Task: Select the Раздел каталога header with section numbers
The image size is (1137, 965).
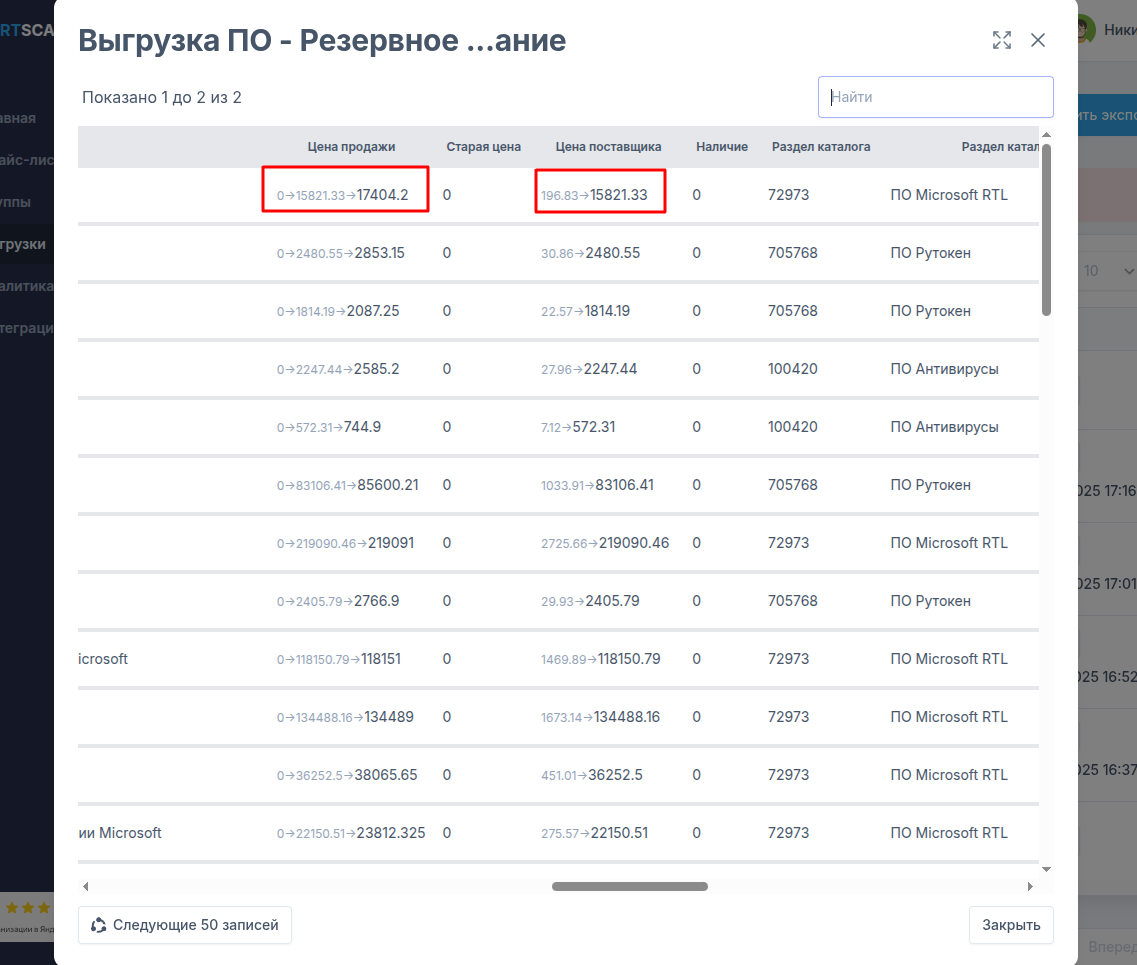Action: point(820,147)
